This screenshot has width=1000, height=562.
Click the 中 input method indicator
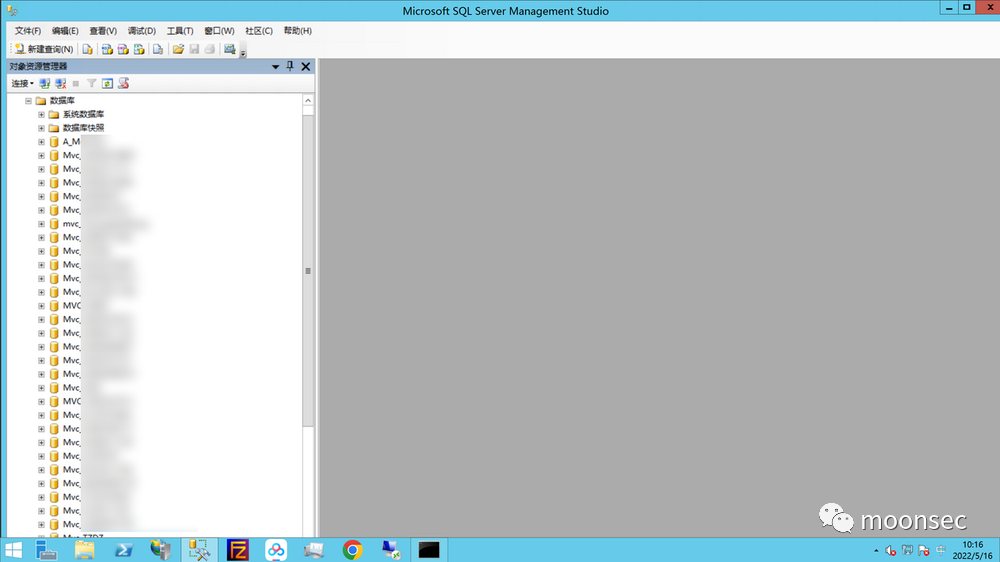click(941, 551)
